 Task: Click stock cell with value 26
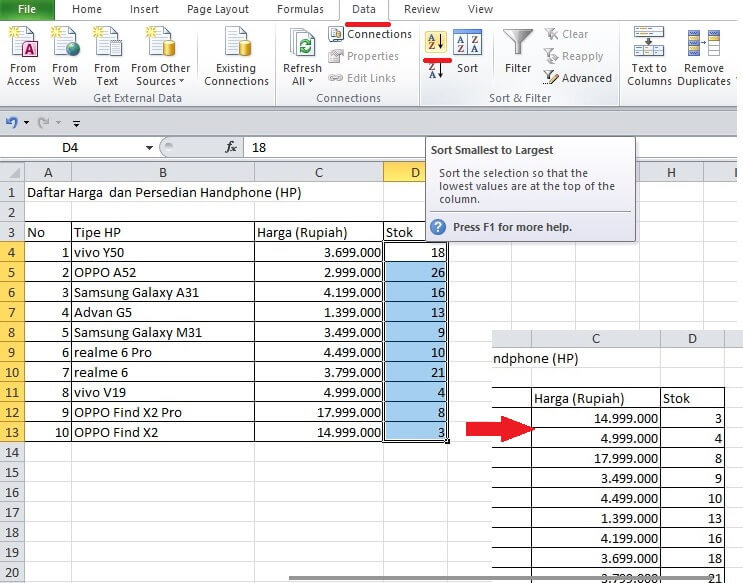click(415, 272)
